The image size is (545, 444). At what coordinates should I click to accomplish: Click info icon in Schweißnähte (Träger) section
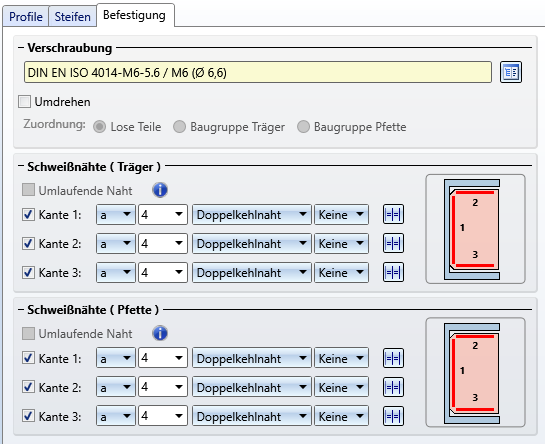pos(160,190)
